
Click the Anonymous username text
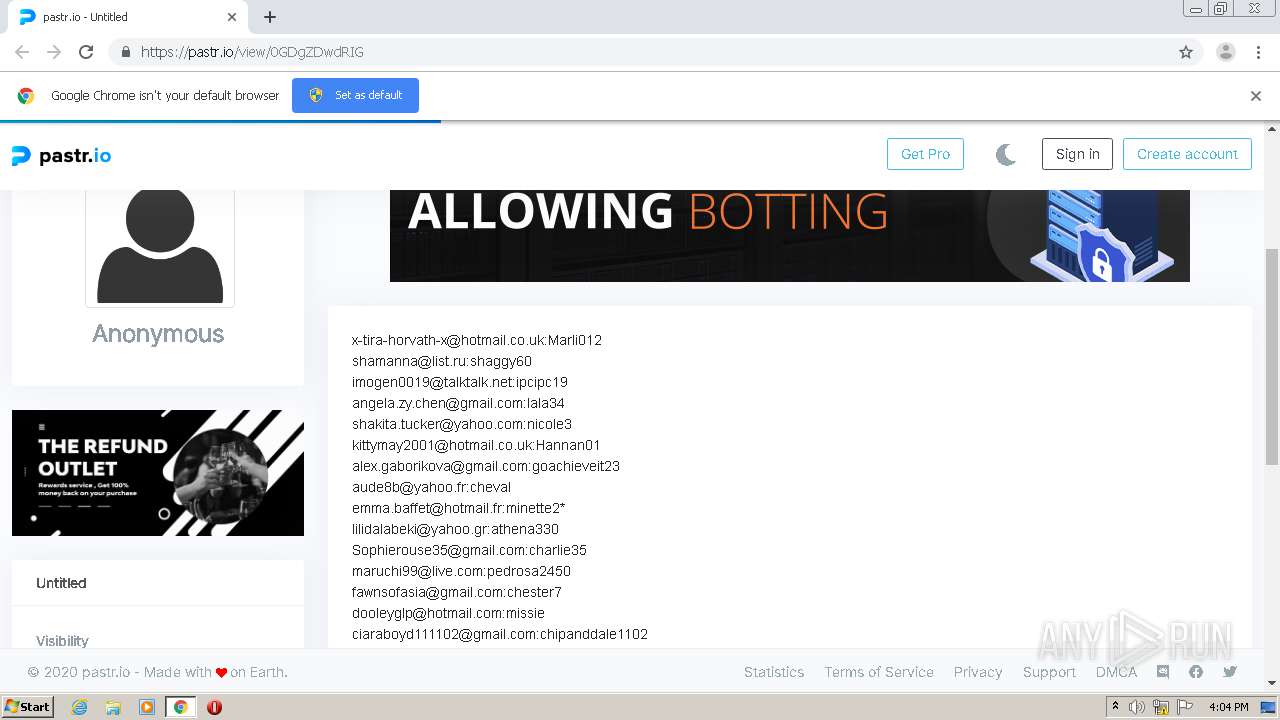158,334
